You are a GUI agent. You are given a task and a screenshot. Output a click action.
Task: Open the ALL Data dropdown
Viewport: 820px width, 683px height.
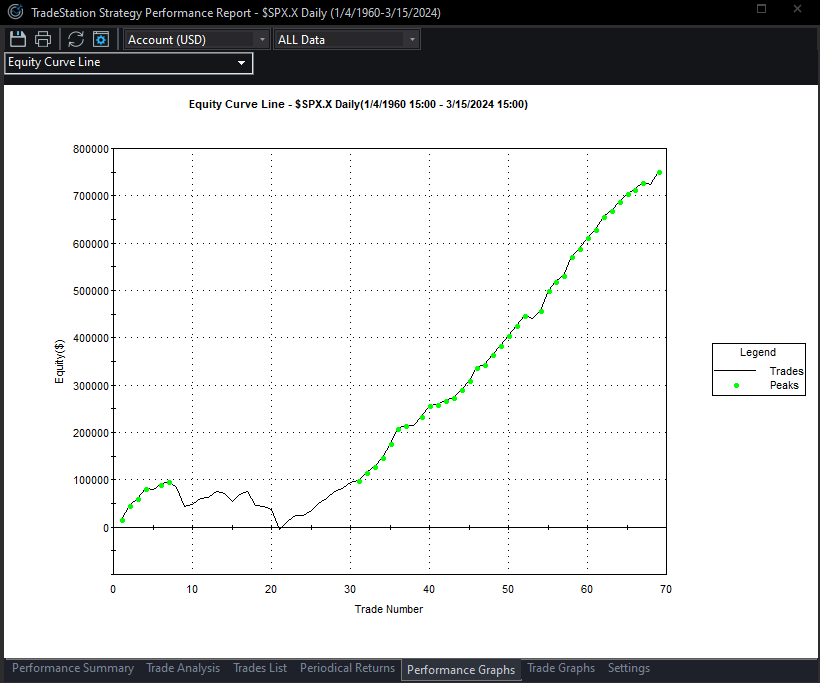(346, 40)
